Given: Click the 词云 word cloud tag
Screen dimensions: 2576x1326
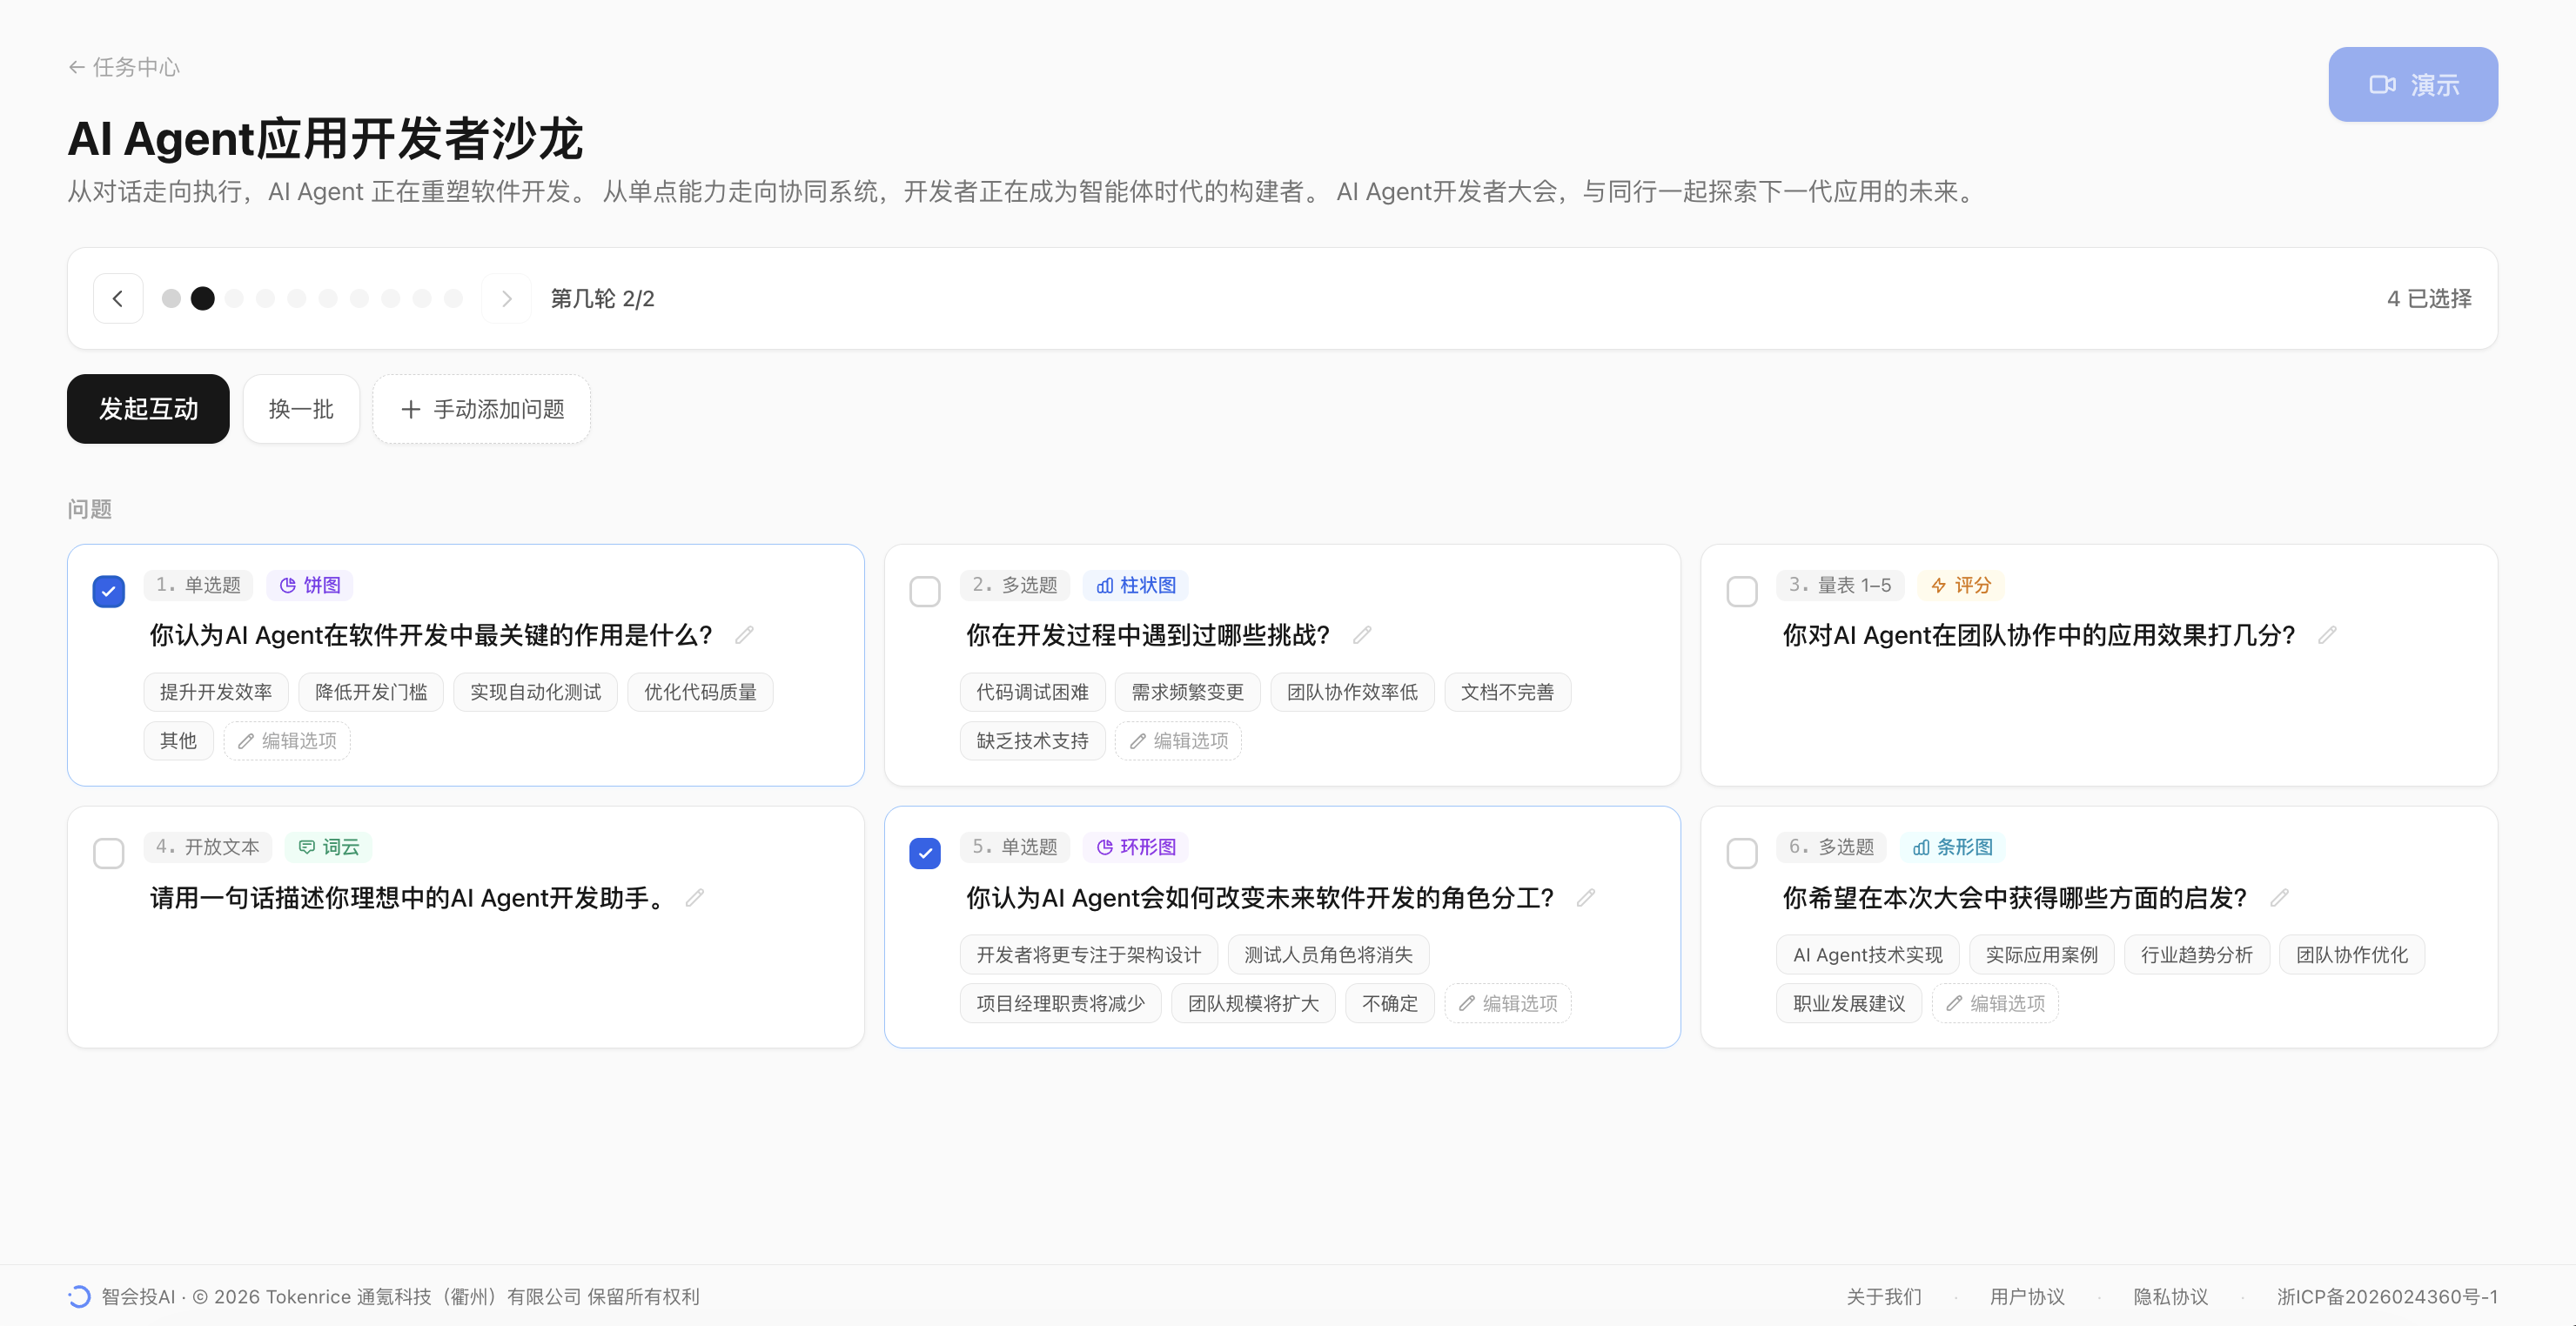Looking at the screenshot, I should pos(329,847).
